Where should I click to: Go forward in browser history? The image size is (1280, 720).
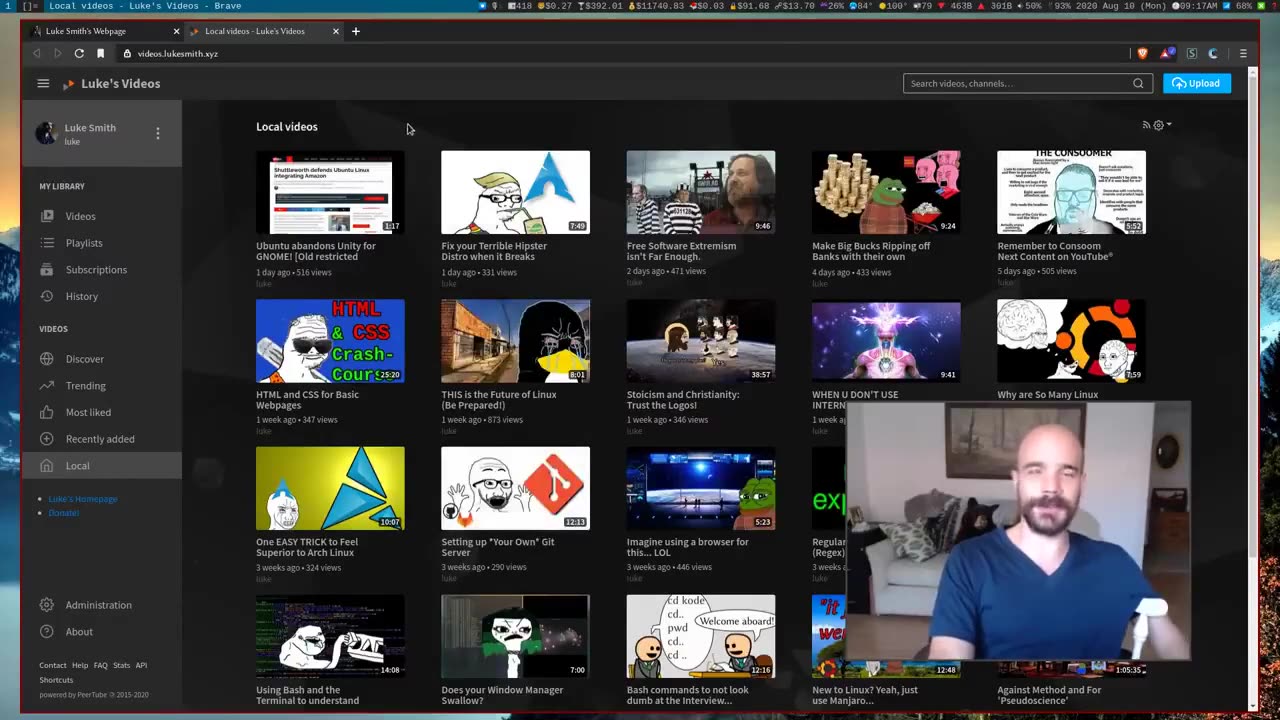click(x=57, y=53)
